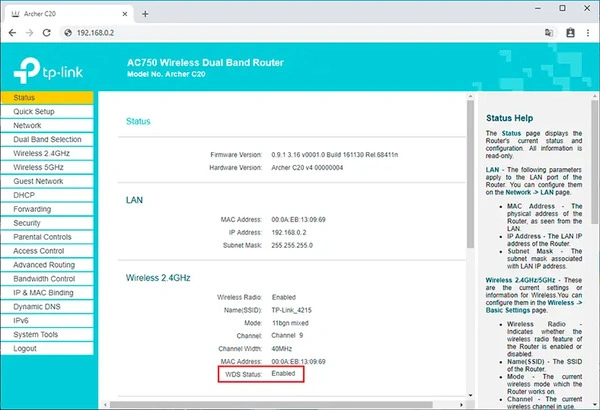Open Bandwidth Control
The width and height of the screenshot is (600, 410).
pos(47,279)
